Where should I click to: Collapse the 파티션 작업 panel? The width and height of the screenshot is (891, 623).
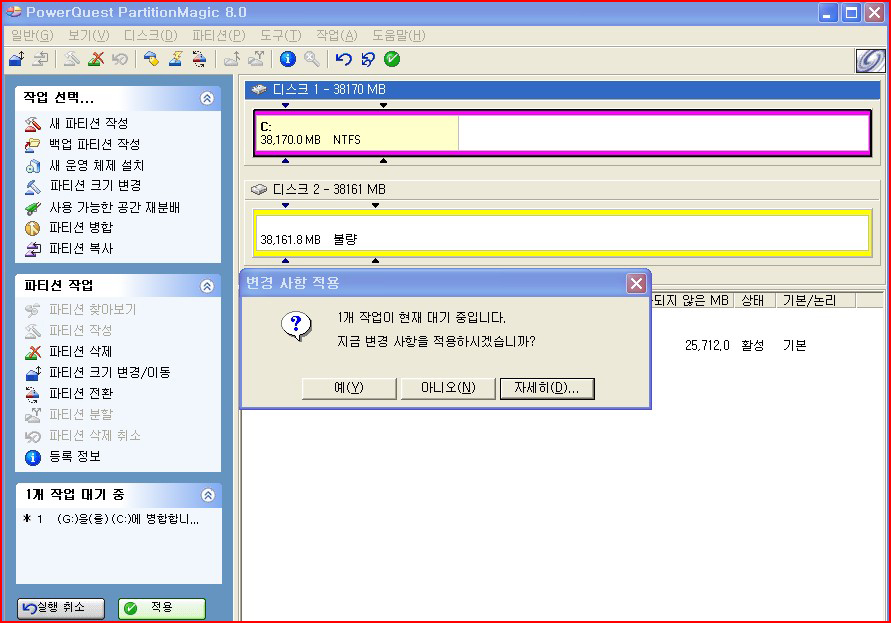pyautogui.click(x=207, y=286)
